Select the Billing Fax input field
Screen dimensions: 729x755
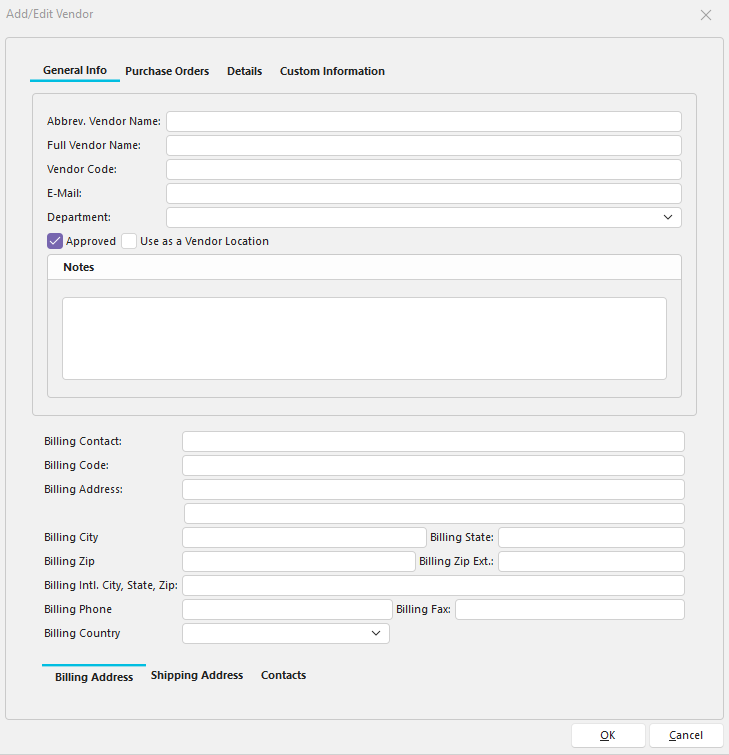[x=569, y=609]
